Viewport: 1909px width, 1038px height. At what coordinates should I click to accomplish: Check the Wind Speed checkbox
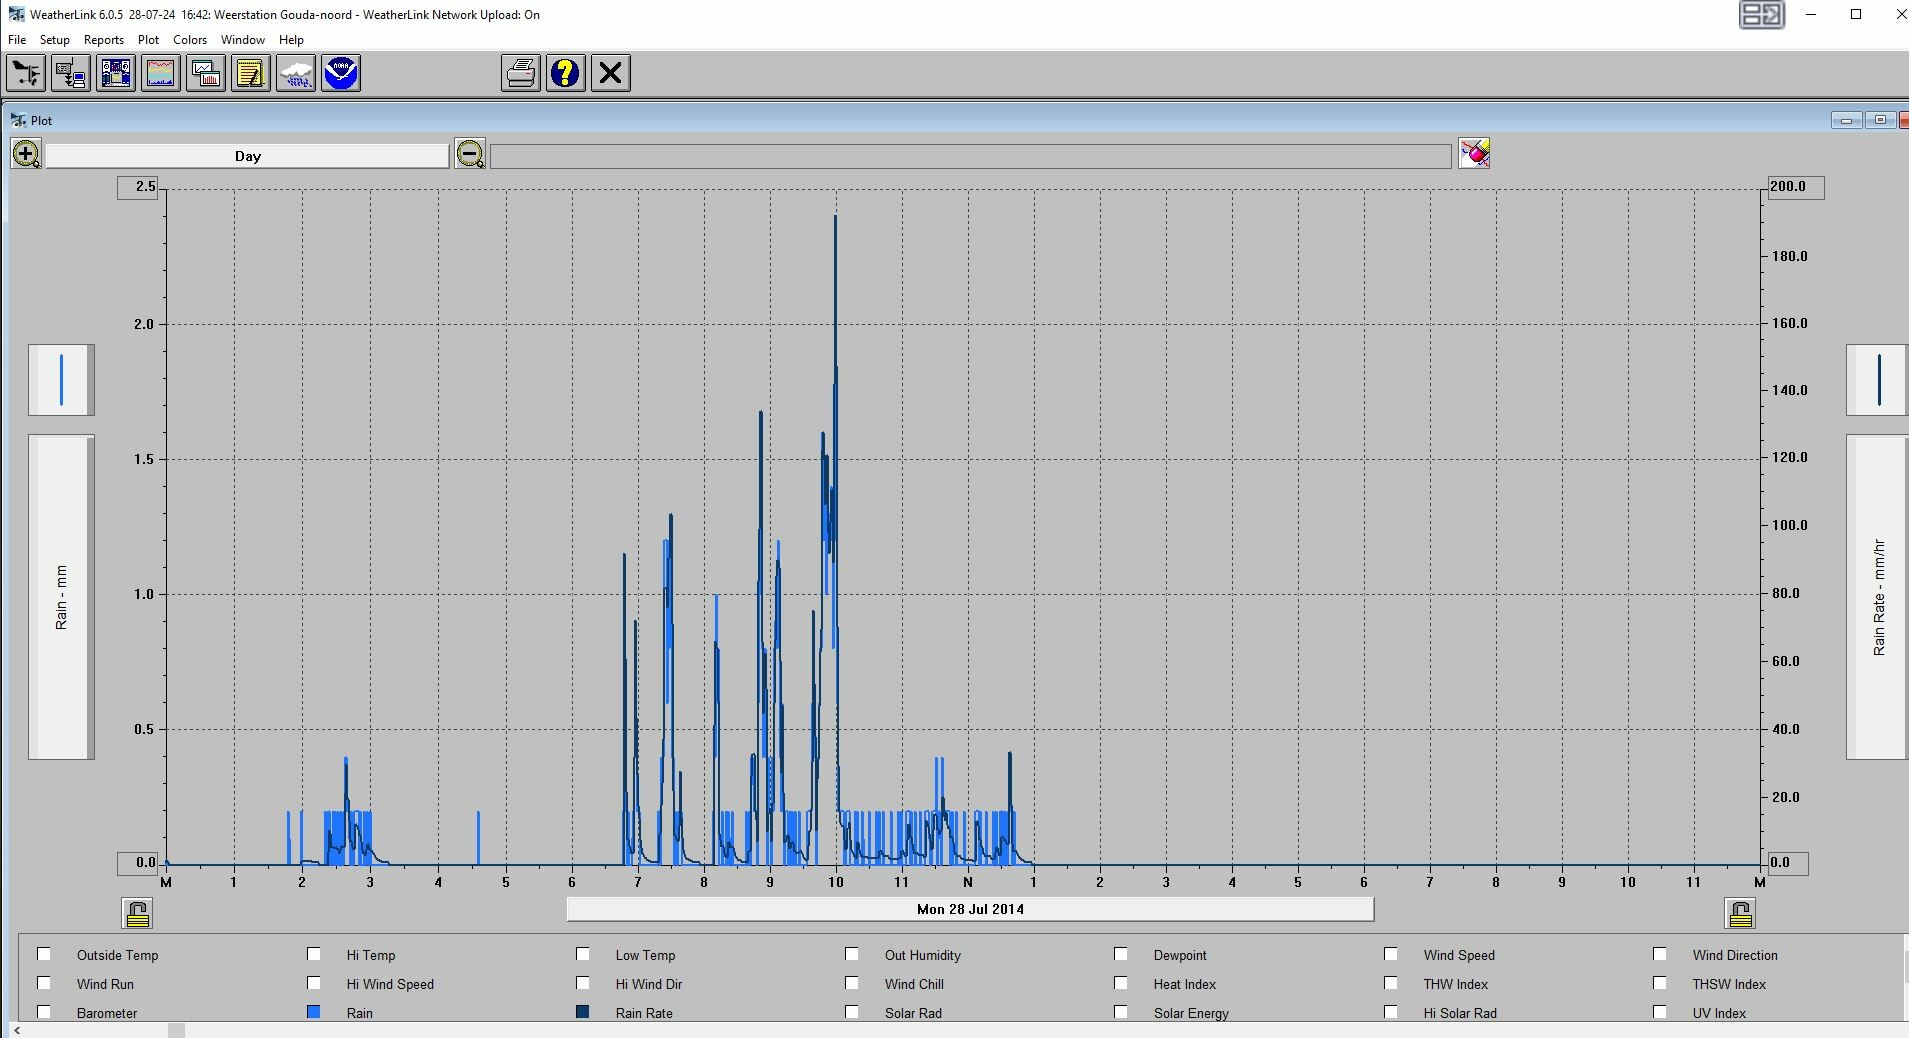point(1391,954)
